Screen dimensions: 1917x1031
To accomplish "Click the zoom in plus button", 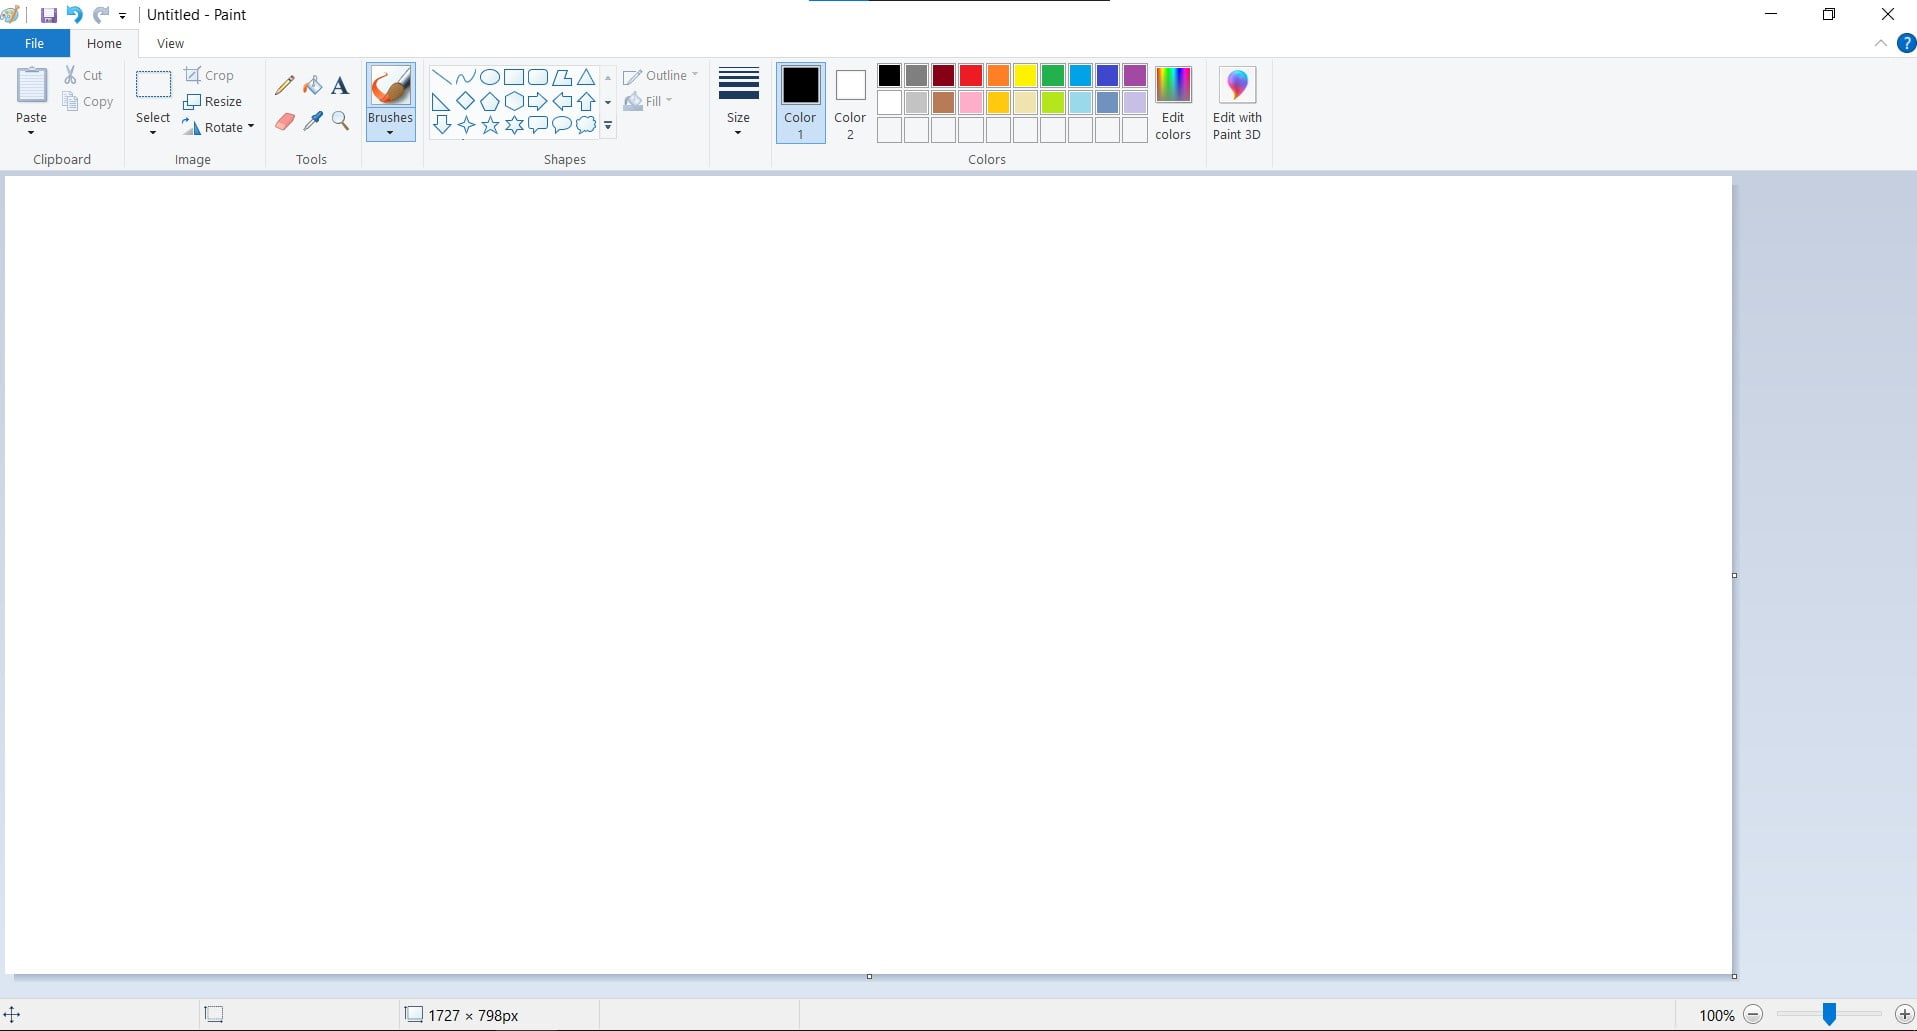I will click(1904, 1014).
